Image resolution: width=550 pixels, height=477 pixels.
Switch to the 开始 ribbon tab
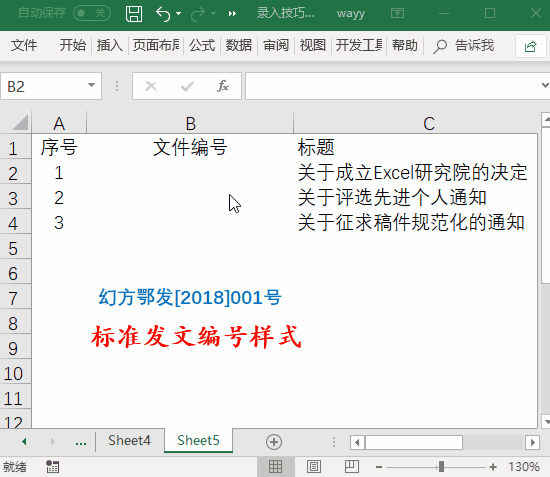point(73,45)
